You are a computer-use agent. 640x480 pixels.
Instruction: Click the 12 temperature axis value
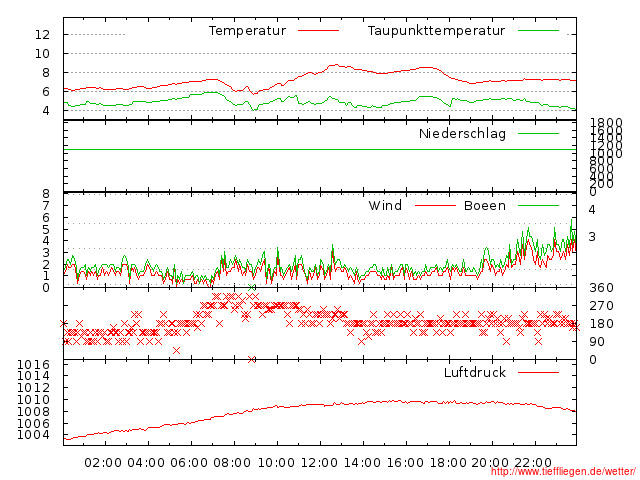pos(42,35)
